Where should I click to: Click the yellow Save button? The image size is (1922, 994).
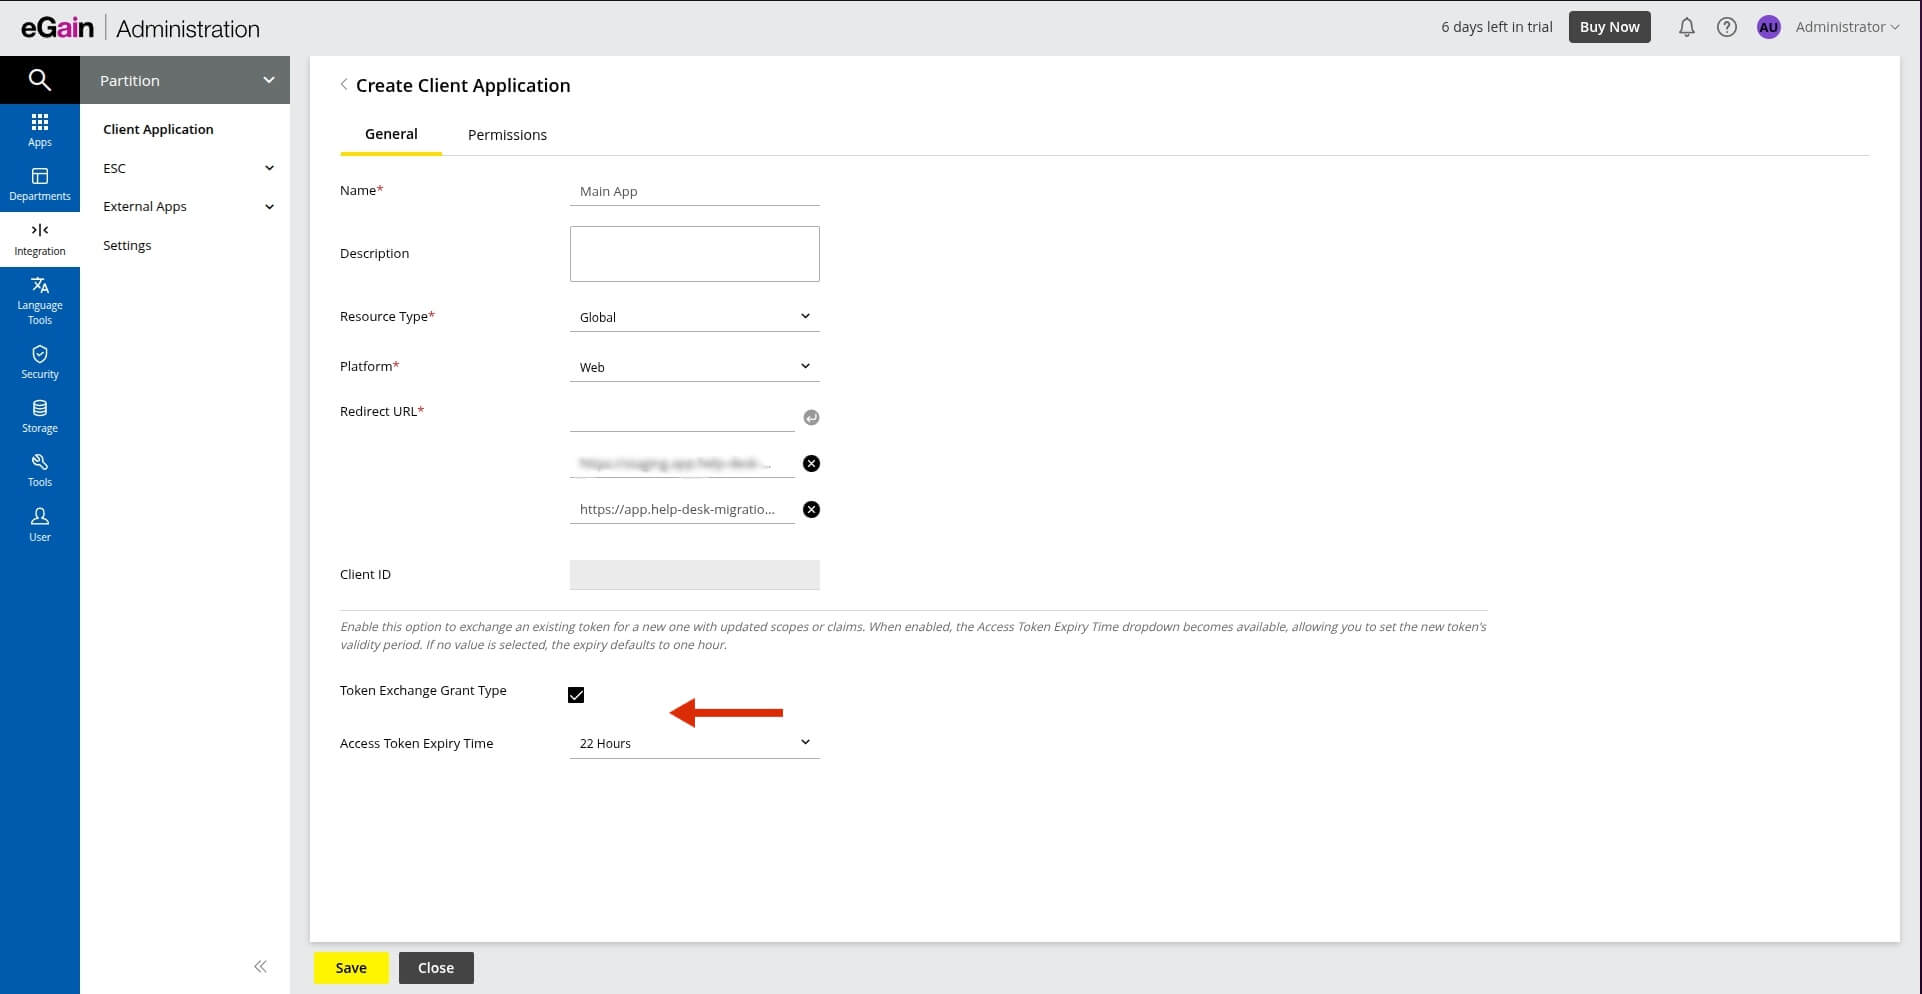351,968
